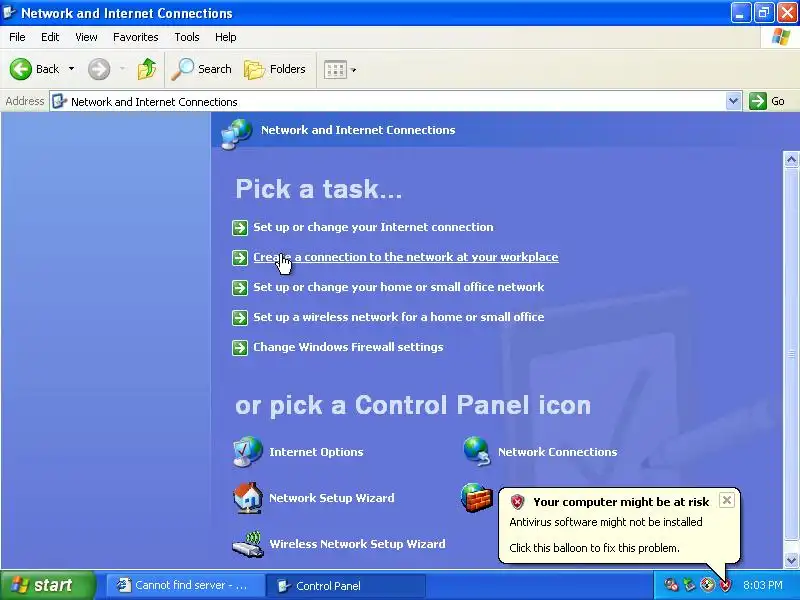
Task: Click arrow icon beside workplace connection task
Action: click(240, 258)
